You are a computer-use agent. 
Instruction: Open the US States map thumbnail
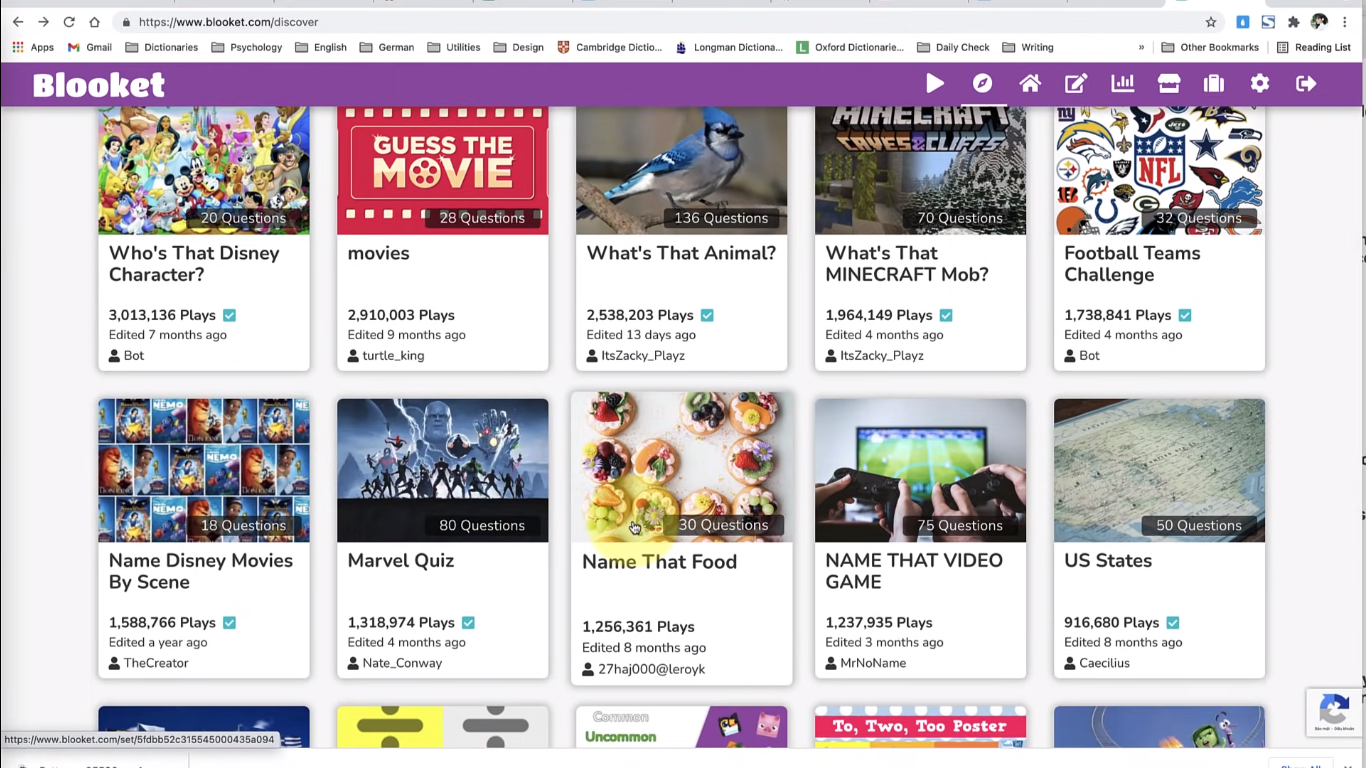1160,470
